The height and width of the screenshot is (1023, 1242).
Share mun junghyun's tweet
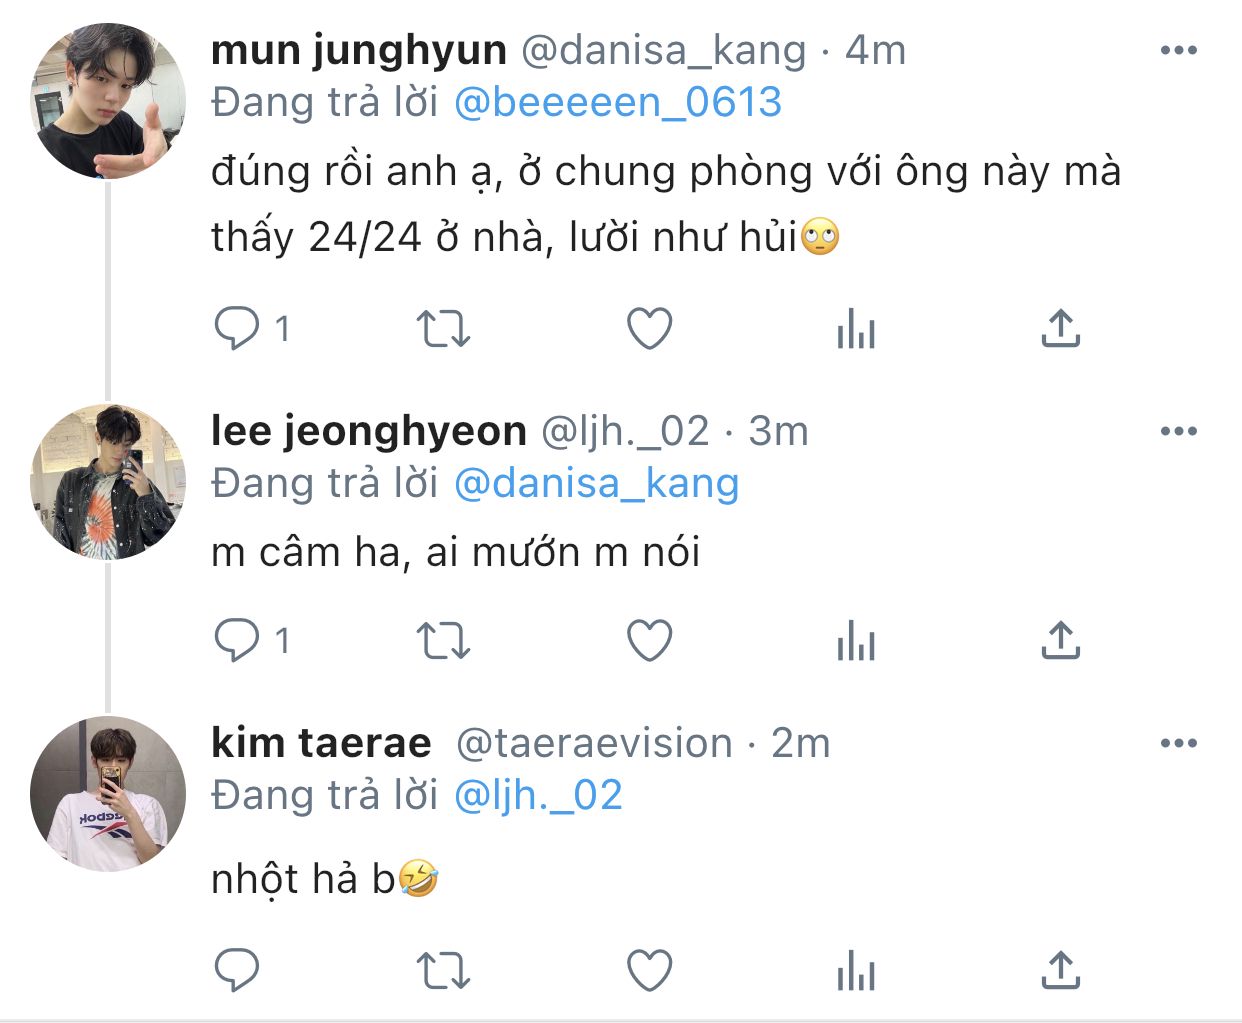1061,328
